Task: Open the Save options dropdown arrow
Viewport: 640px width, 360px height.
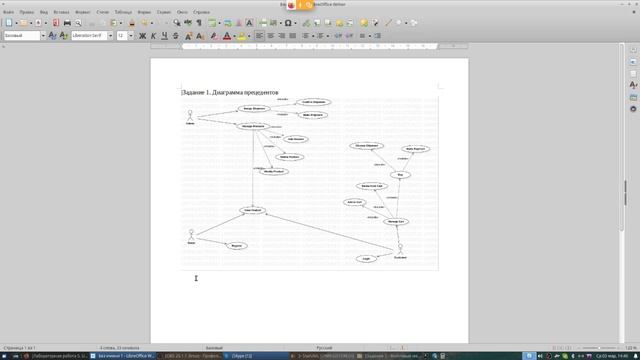Action: click(x=46, y=23)
